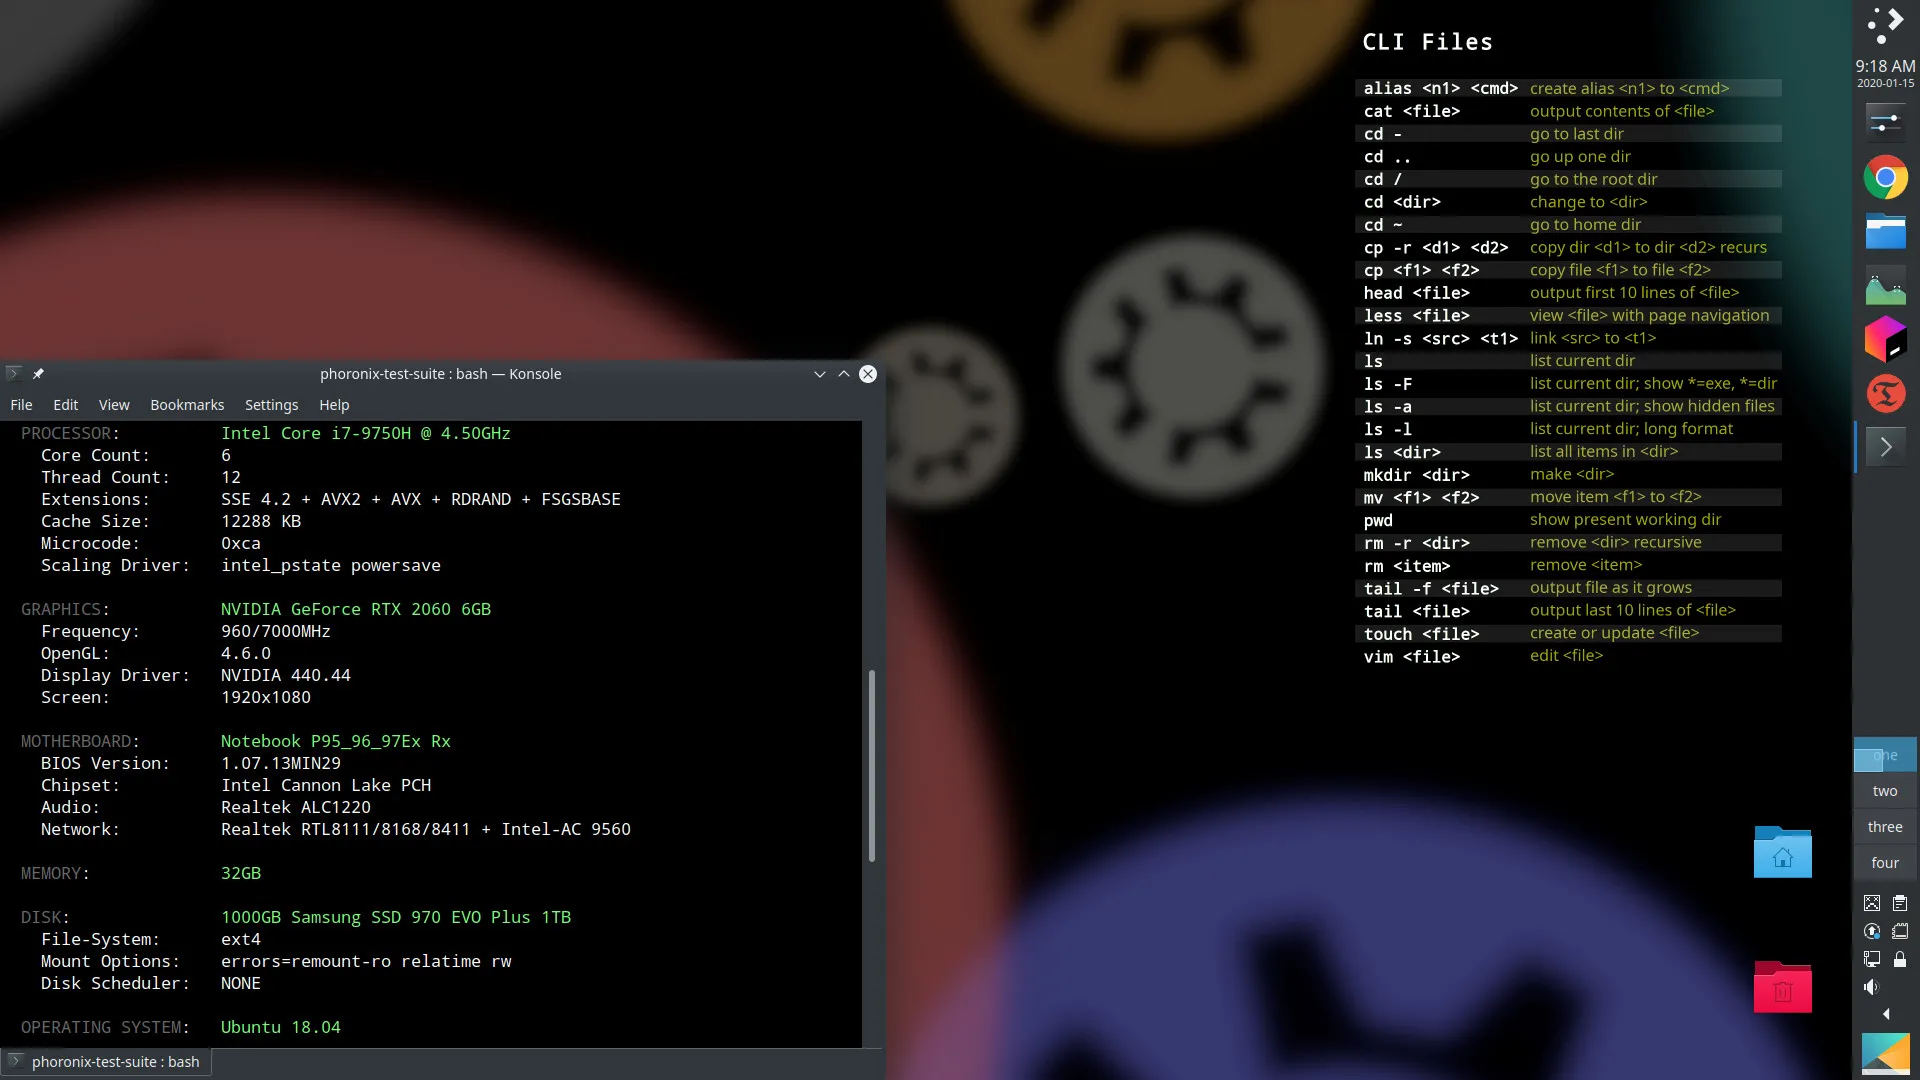This screenshot has width=1920, height=1080.
Task: Open the KDE application launcher
Action: [x=1885, y=25]
